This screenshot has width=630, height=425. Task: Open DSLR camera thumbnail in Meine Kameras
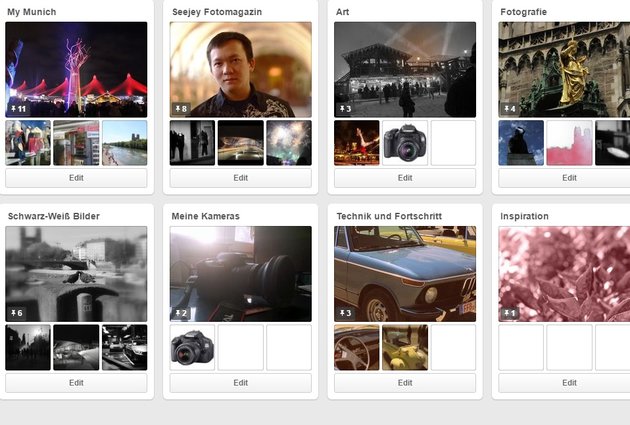(192, 347)
